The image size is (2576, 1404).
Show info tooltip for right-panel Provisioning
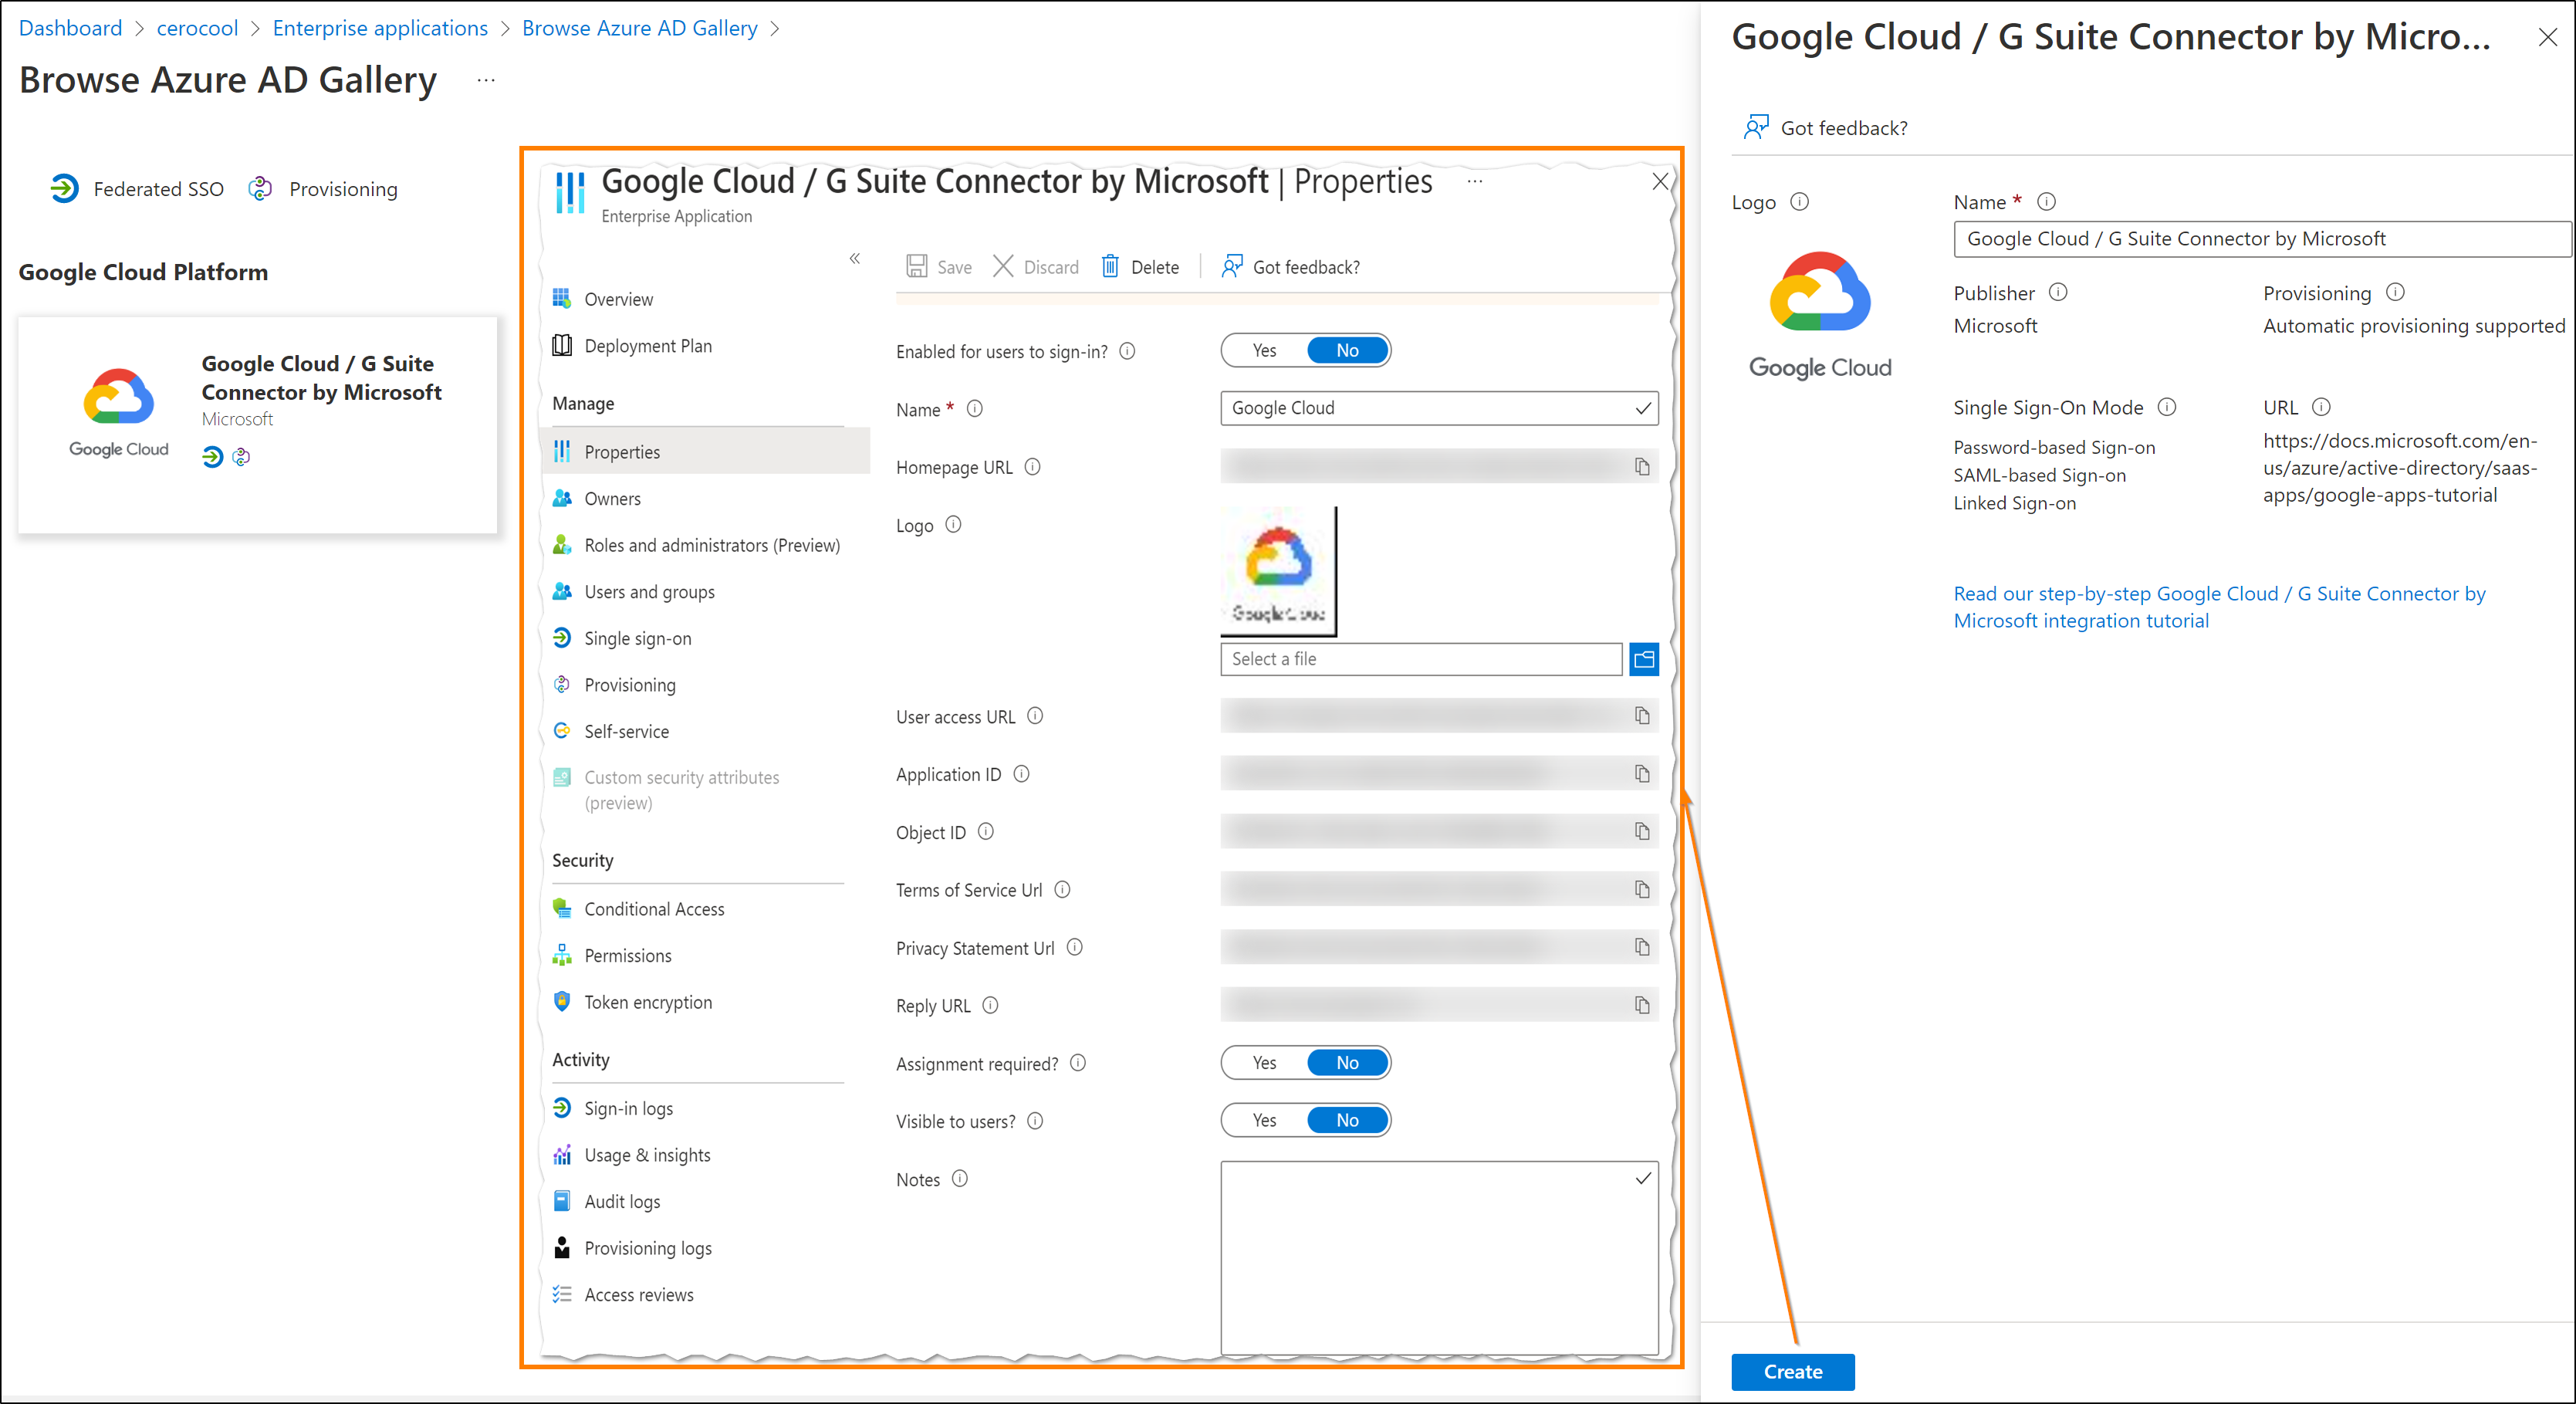(2396, 292)
